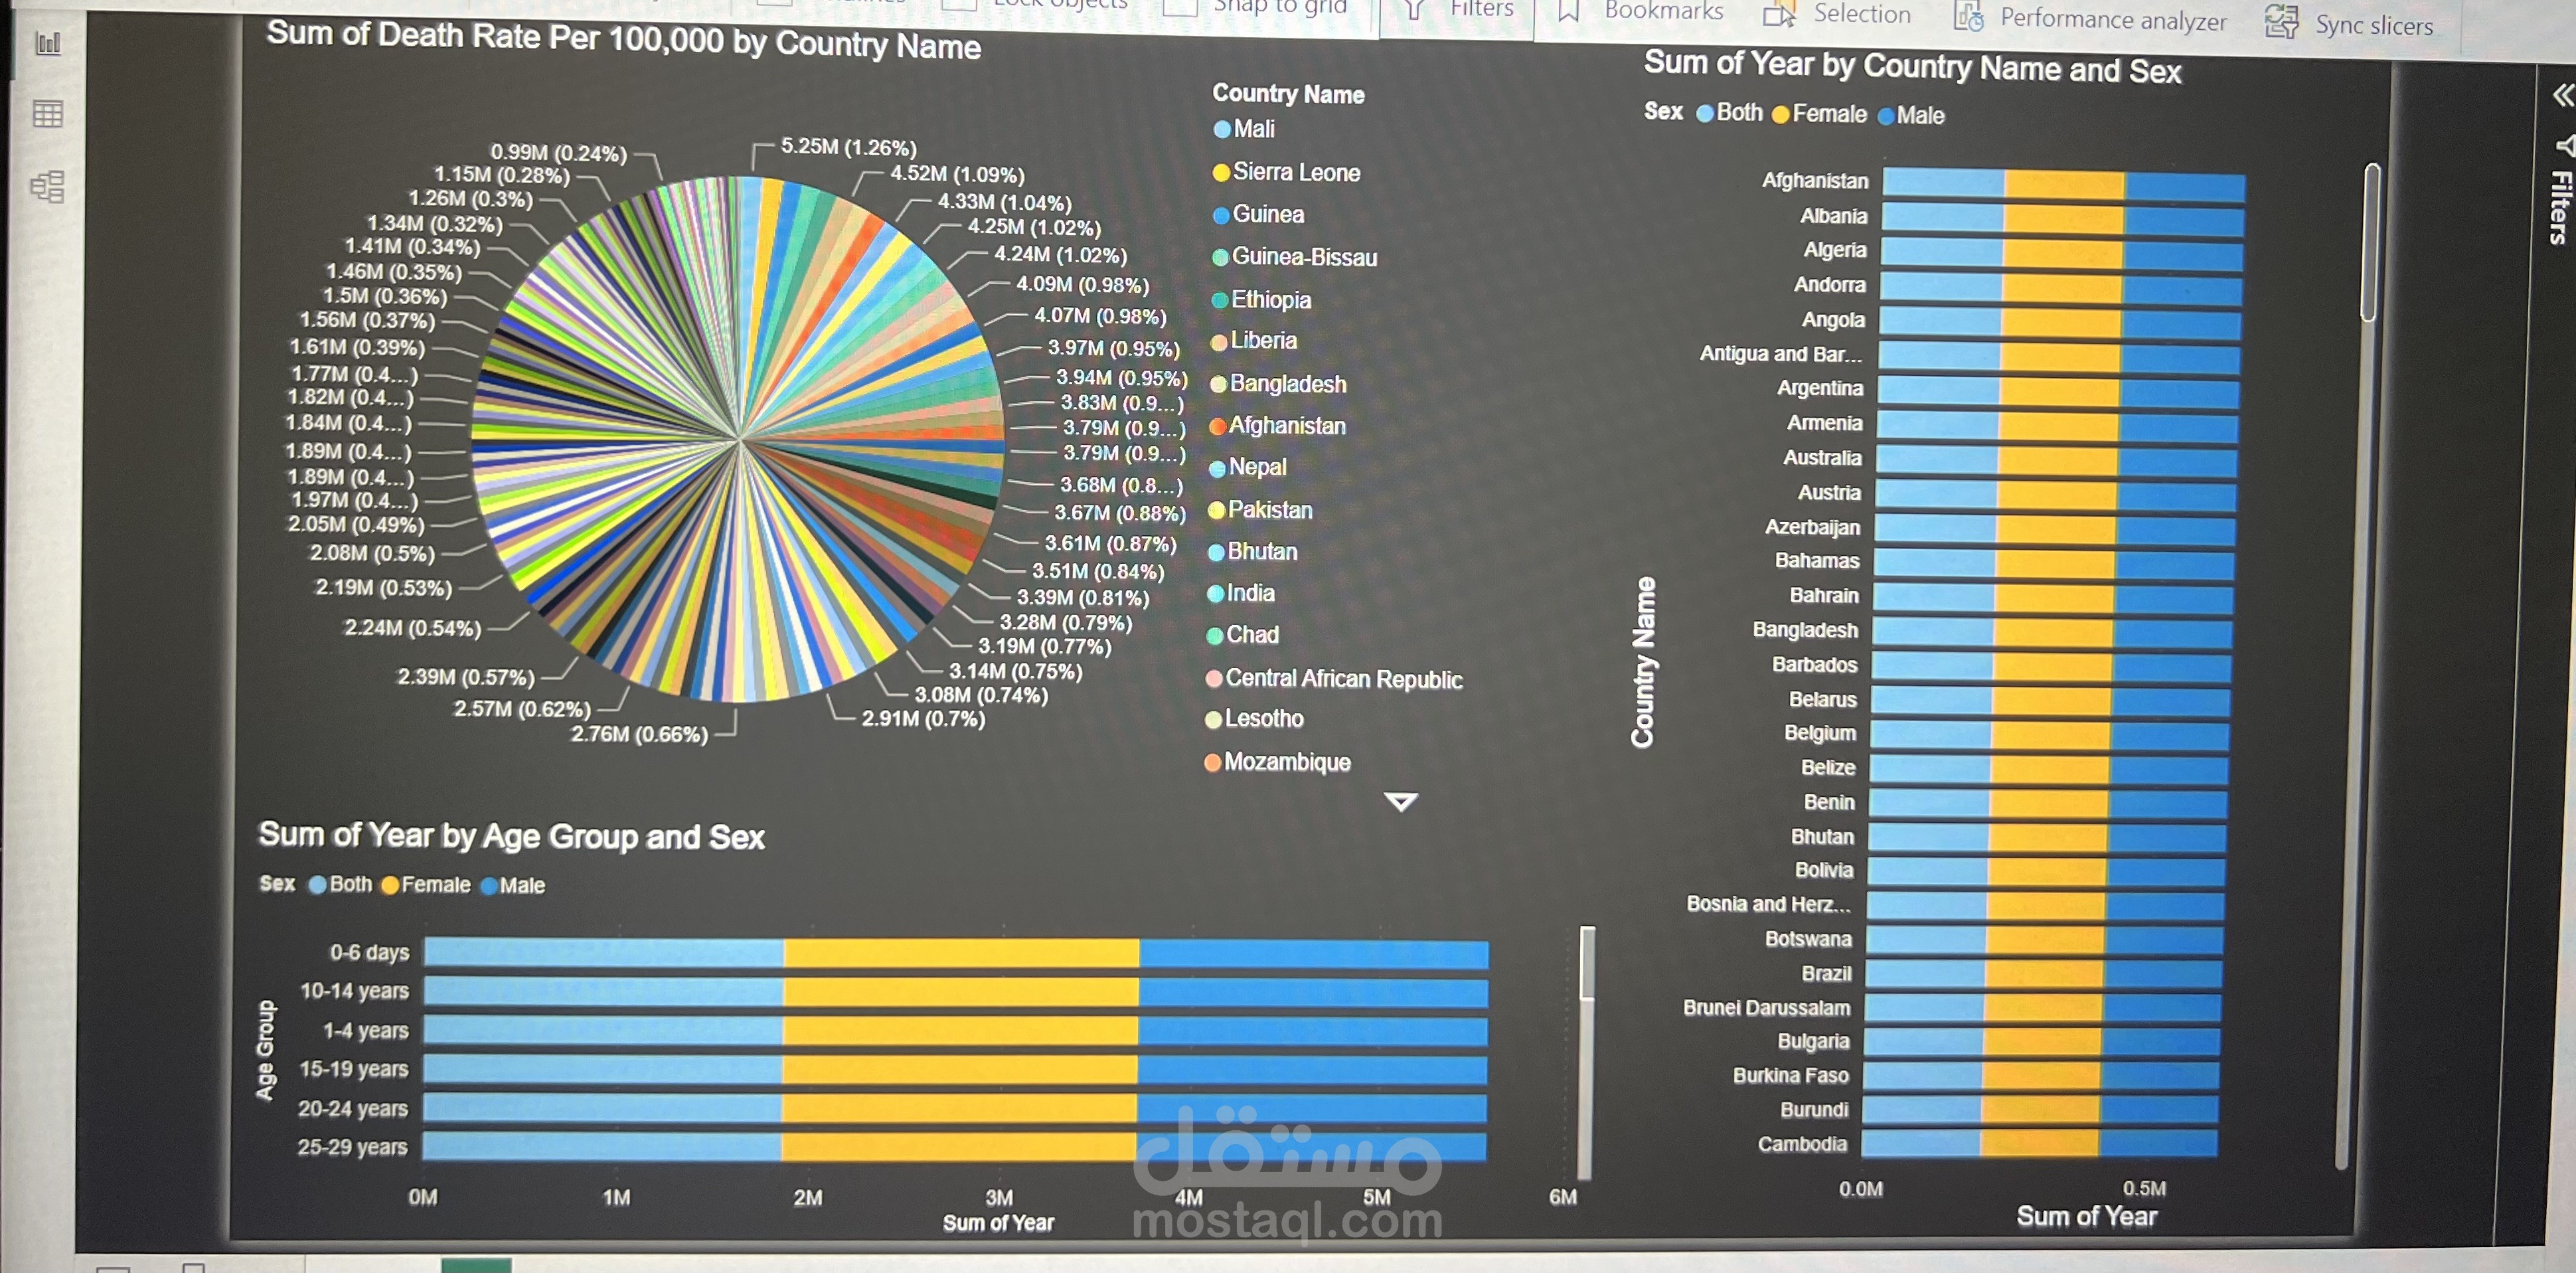The width and height of the screenshot is (2576, 1273).
Task: Click the Liberia legend color dot
Action: pos(1219,343)
